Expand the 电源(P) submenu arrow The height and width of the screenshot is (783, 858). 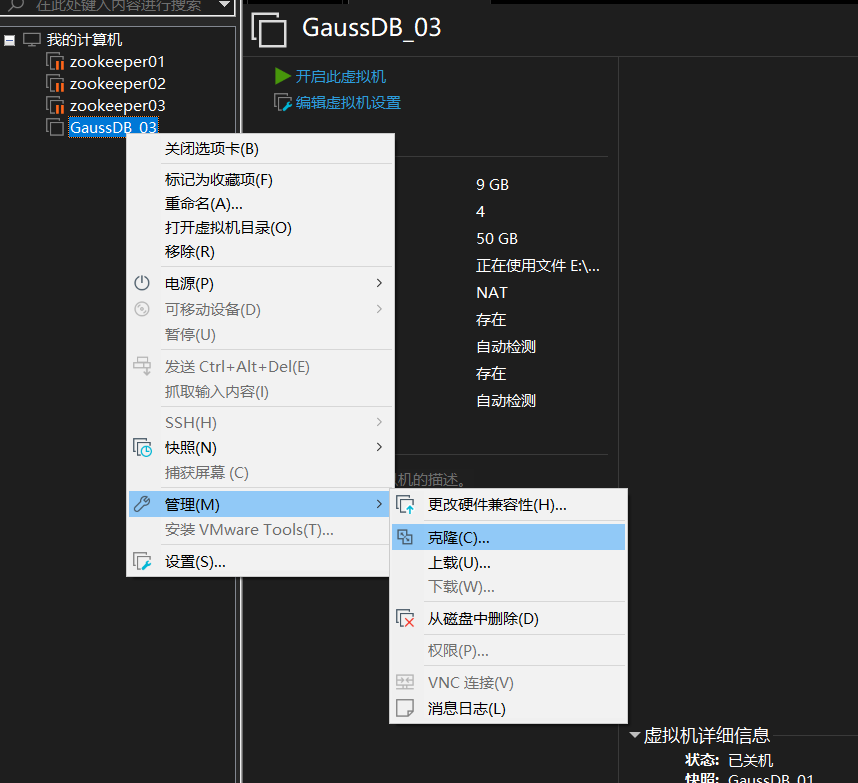point(379,283)
